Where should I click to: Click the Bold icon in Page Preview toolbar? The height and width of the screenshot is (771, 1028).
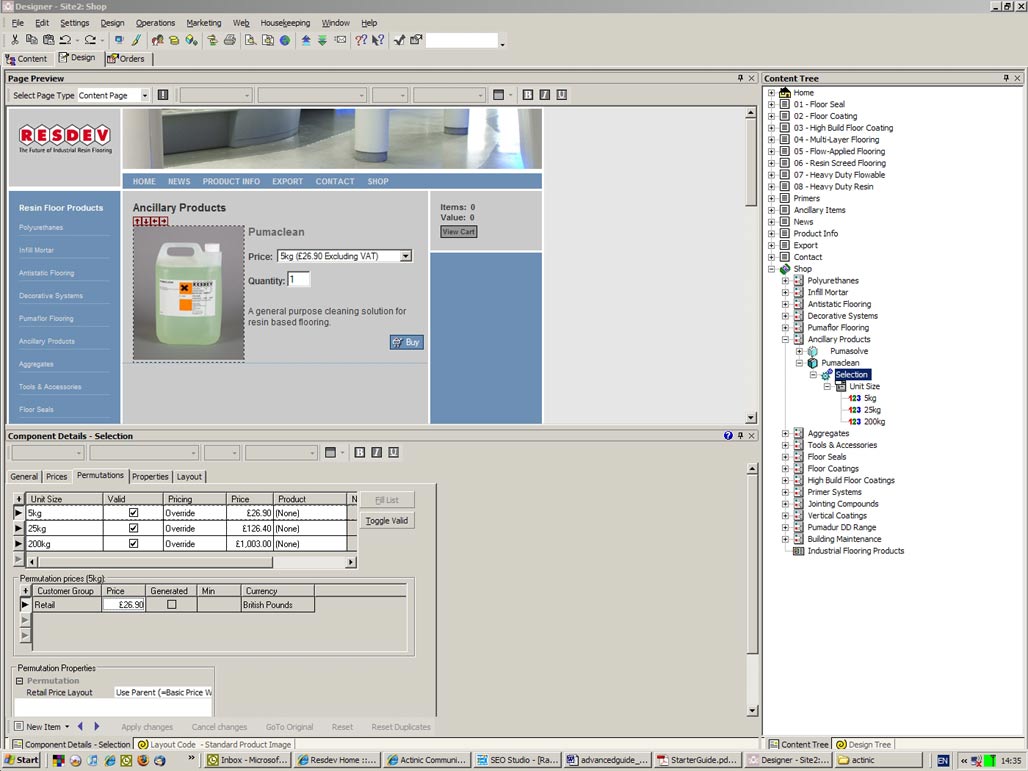[528, 95]
